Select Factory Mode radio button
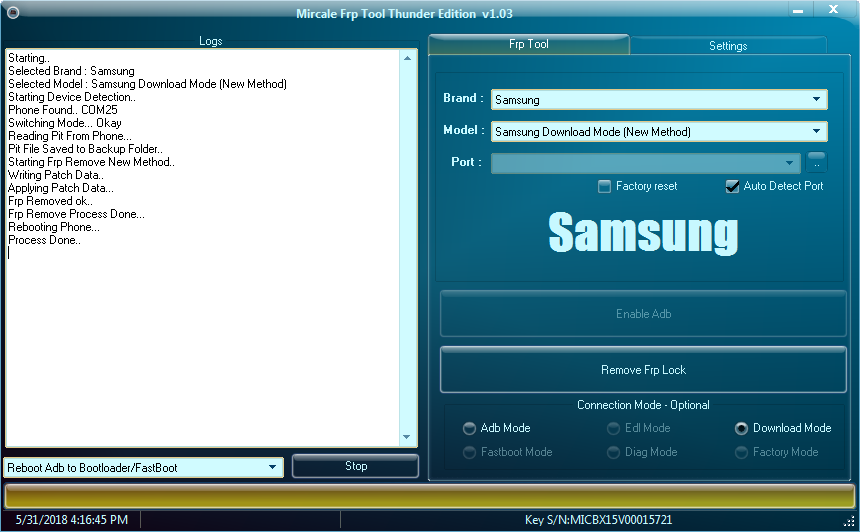860x532 pixels. (x=741, y=452)
